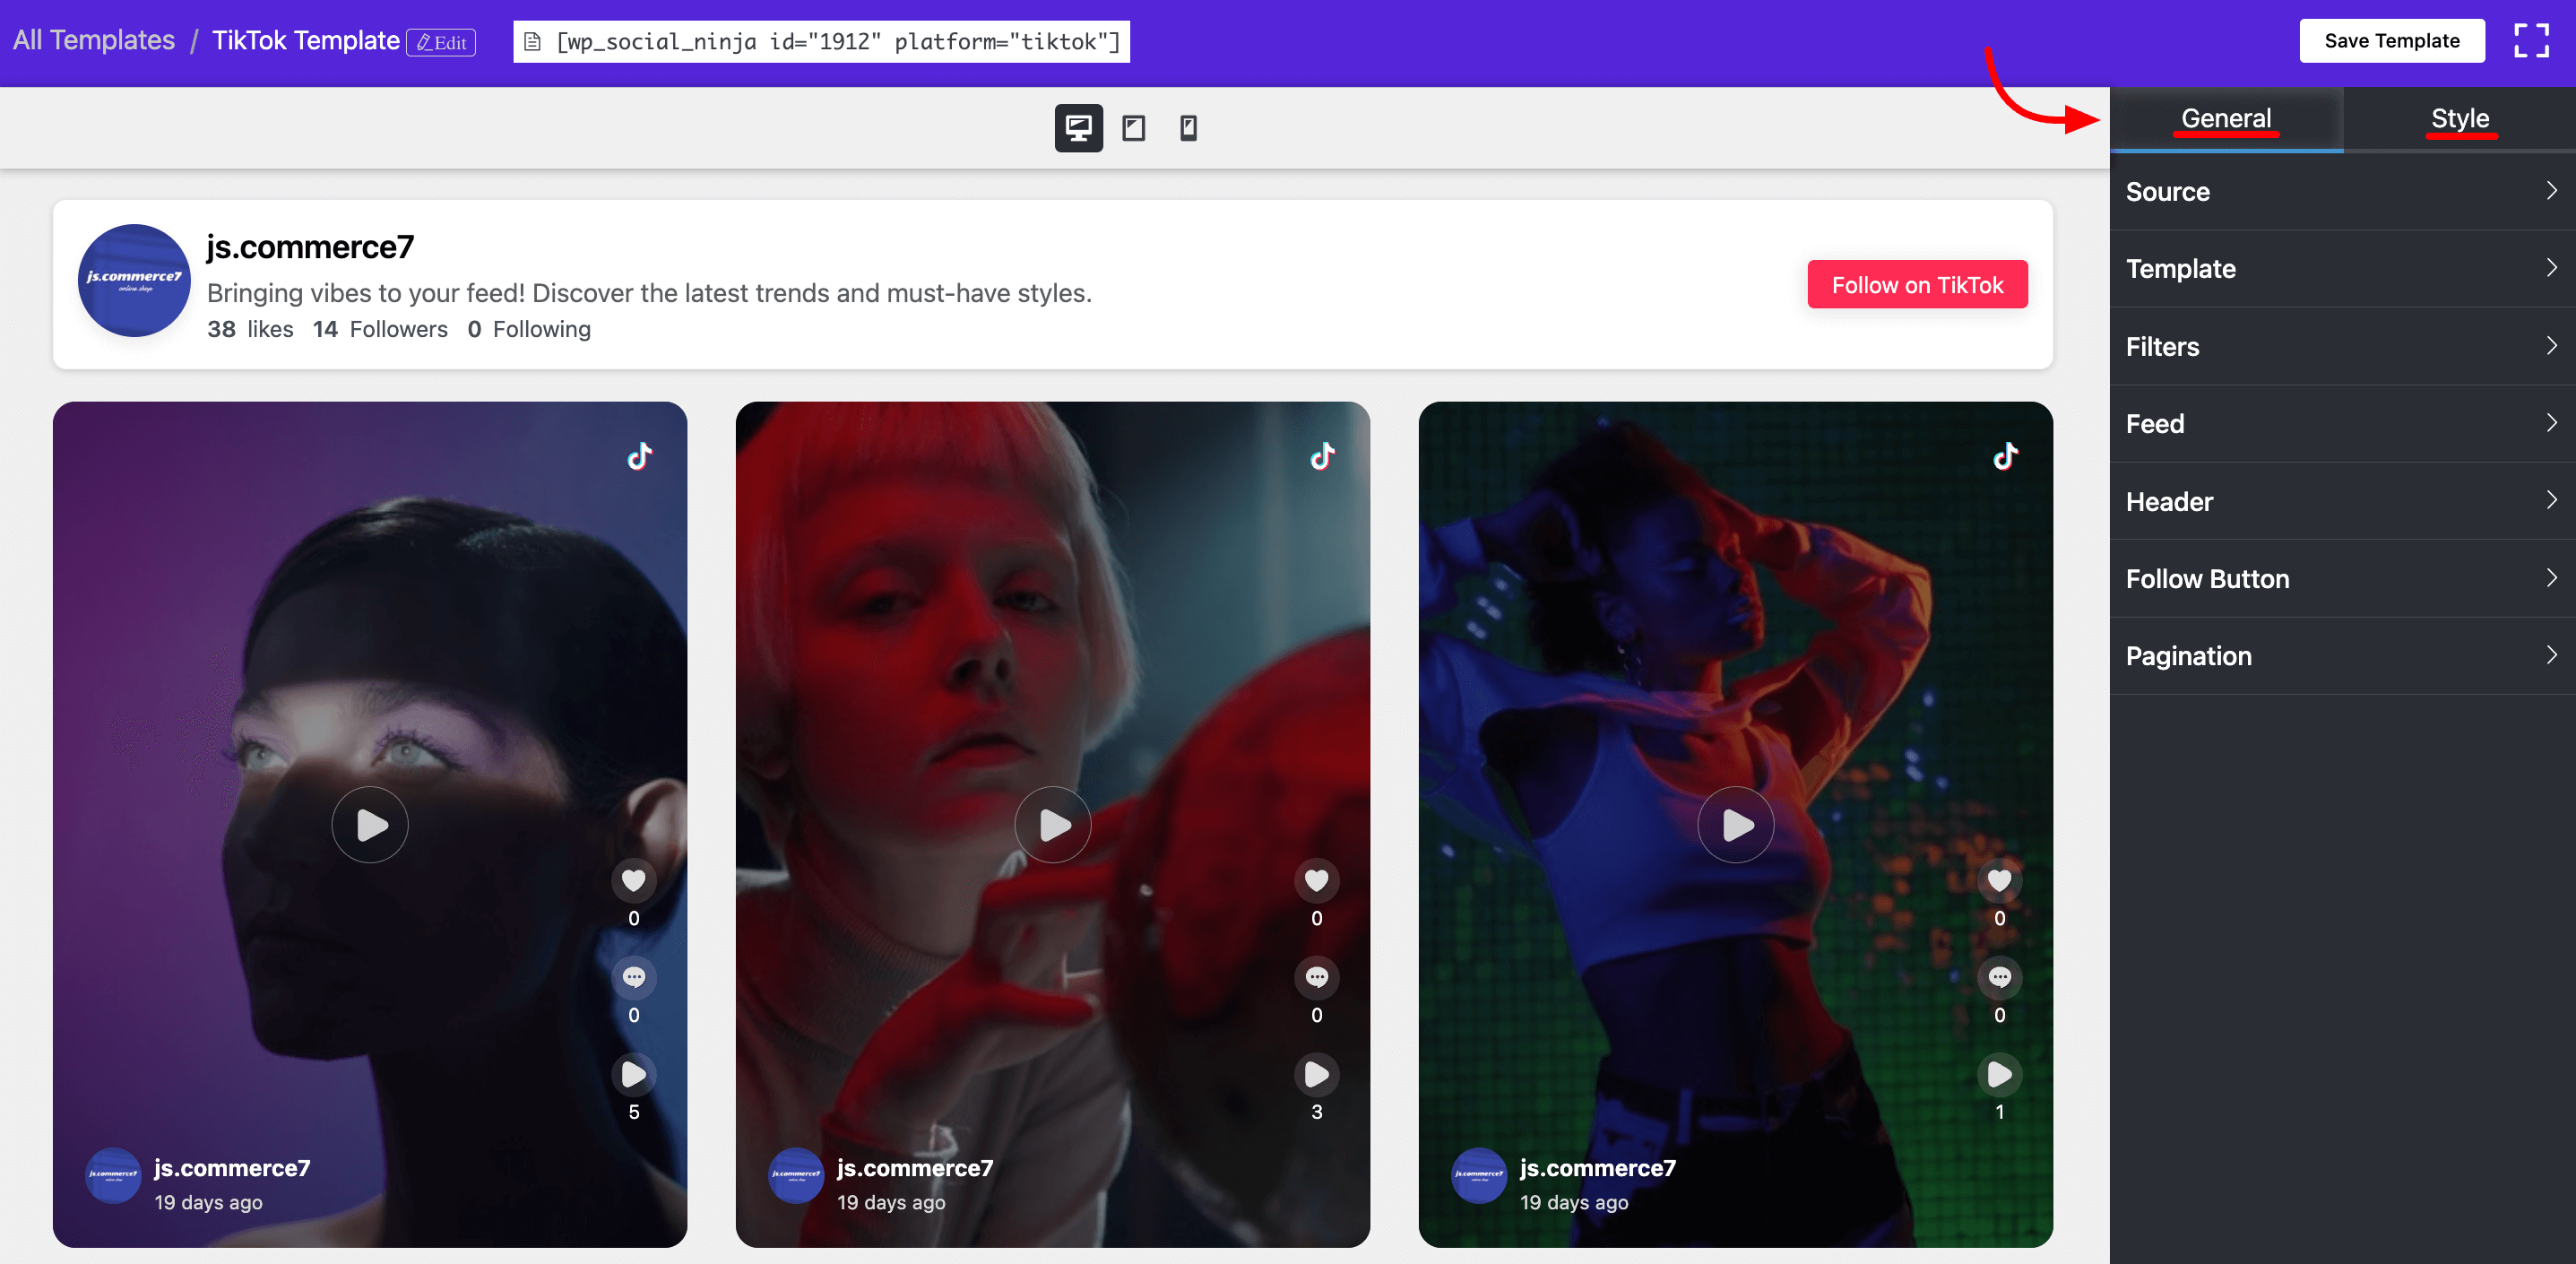This screenshot has height=1264, width=2576.
Task: Click small avatar on third video card
Action: click(x=1479, y=1176)
